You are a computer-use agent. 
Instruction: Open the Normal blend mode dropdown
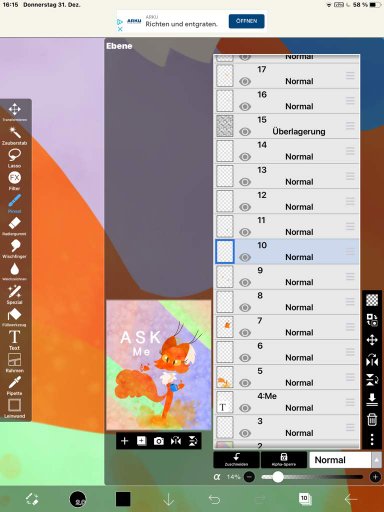tap(345, 460)
